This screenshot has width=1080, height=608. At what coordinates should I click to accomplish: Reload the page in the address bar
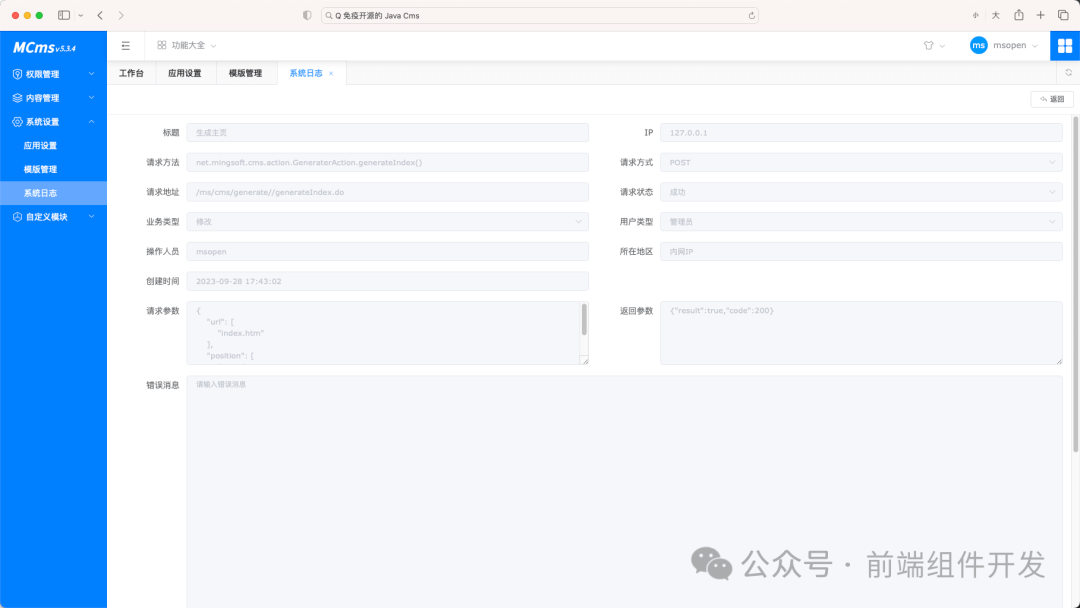click(x=751, y=15)
